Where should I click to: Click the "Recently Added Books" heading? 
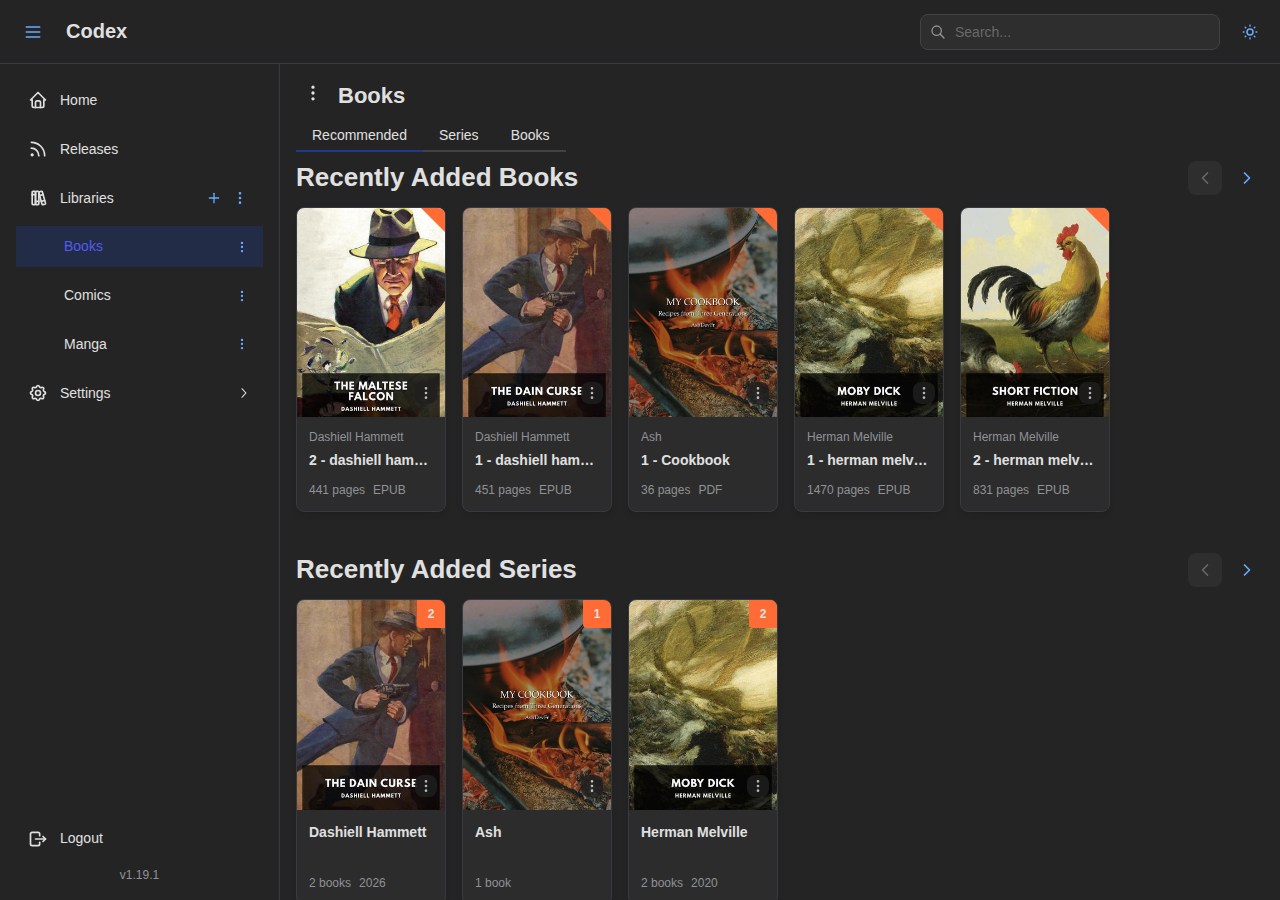click(437, 177)
